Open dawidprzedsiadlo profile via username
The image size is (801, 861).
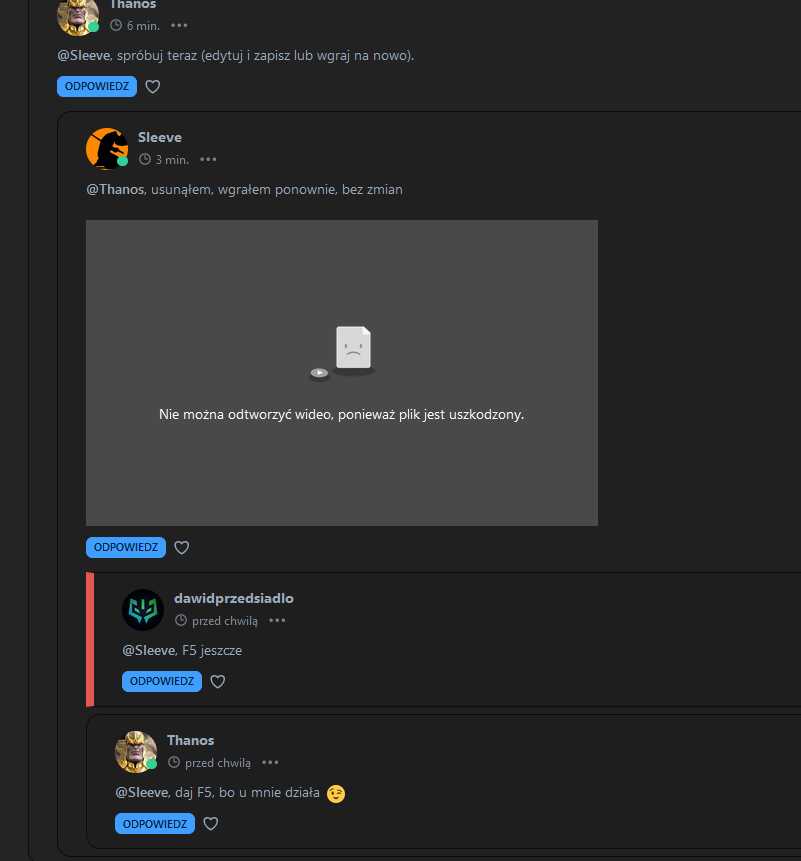click(234, 599)
